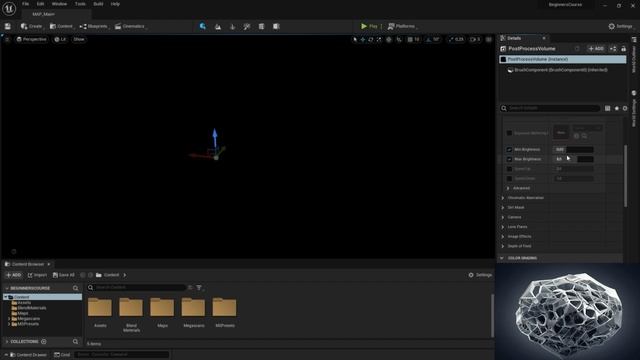
Task: Switch to Landscape mode icon
Action: click(x=218, y=26)
